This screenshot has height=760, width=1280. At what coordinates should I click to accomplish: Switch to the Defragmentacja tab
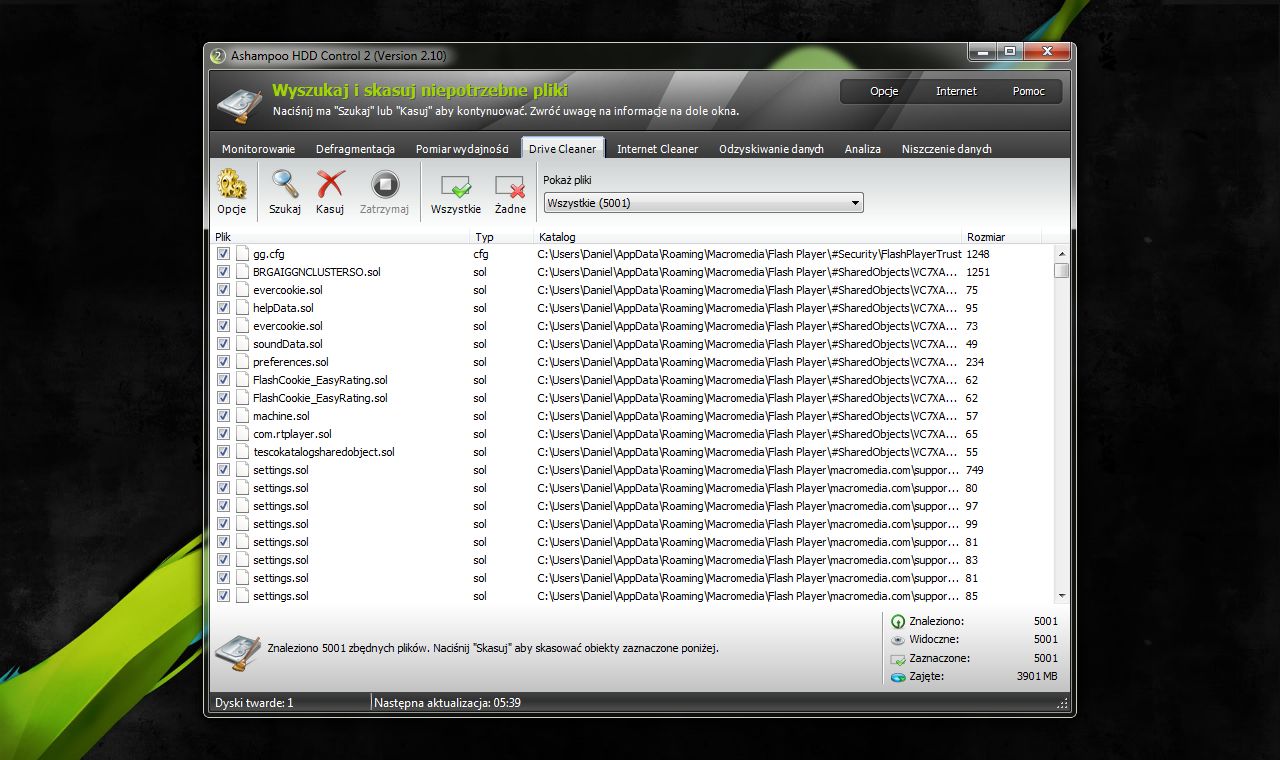pos(355,149)
